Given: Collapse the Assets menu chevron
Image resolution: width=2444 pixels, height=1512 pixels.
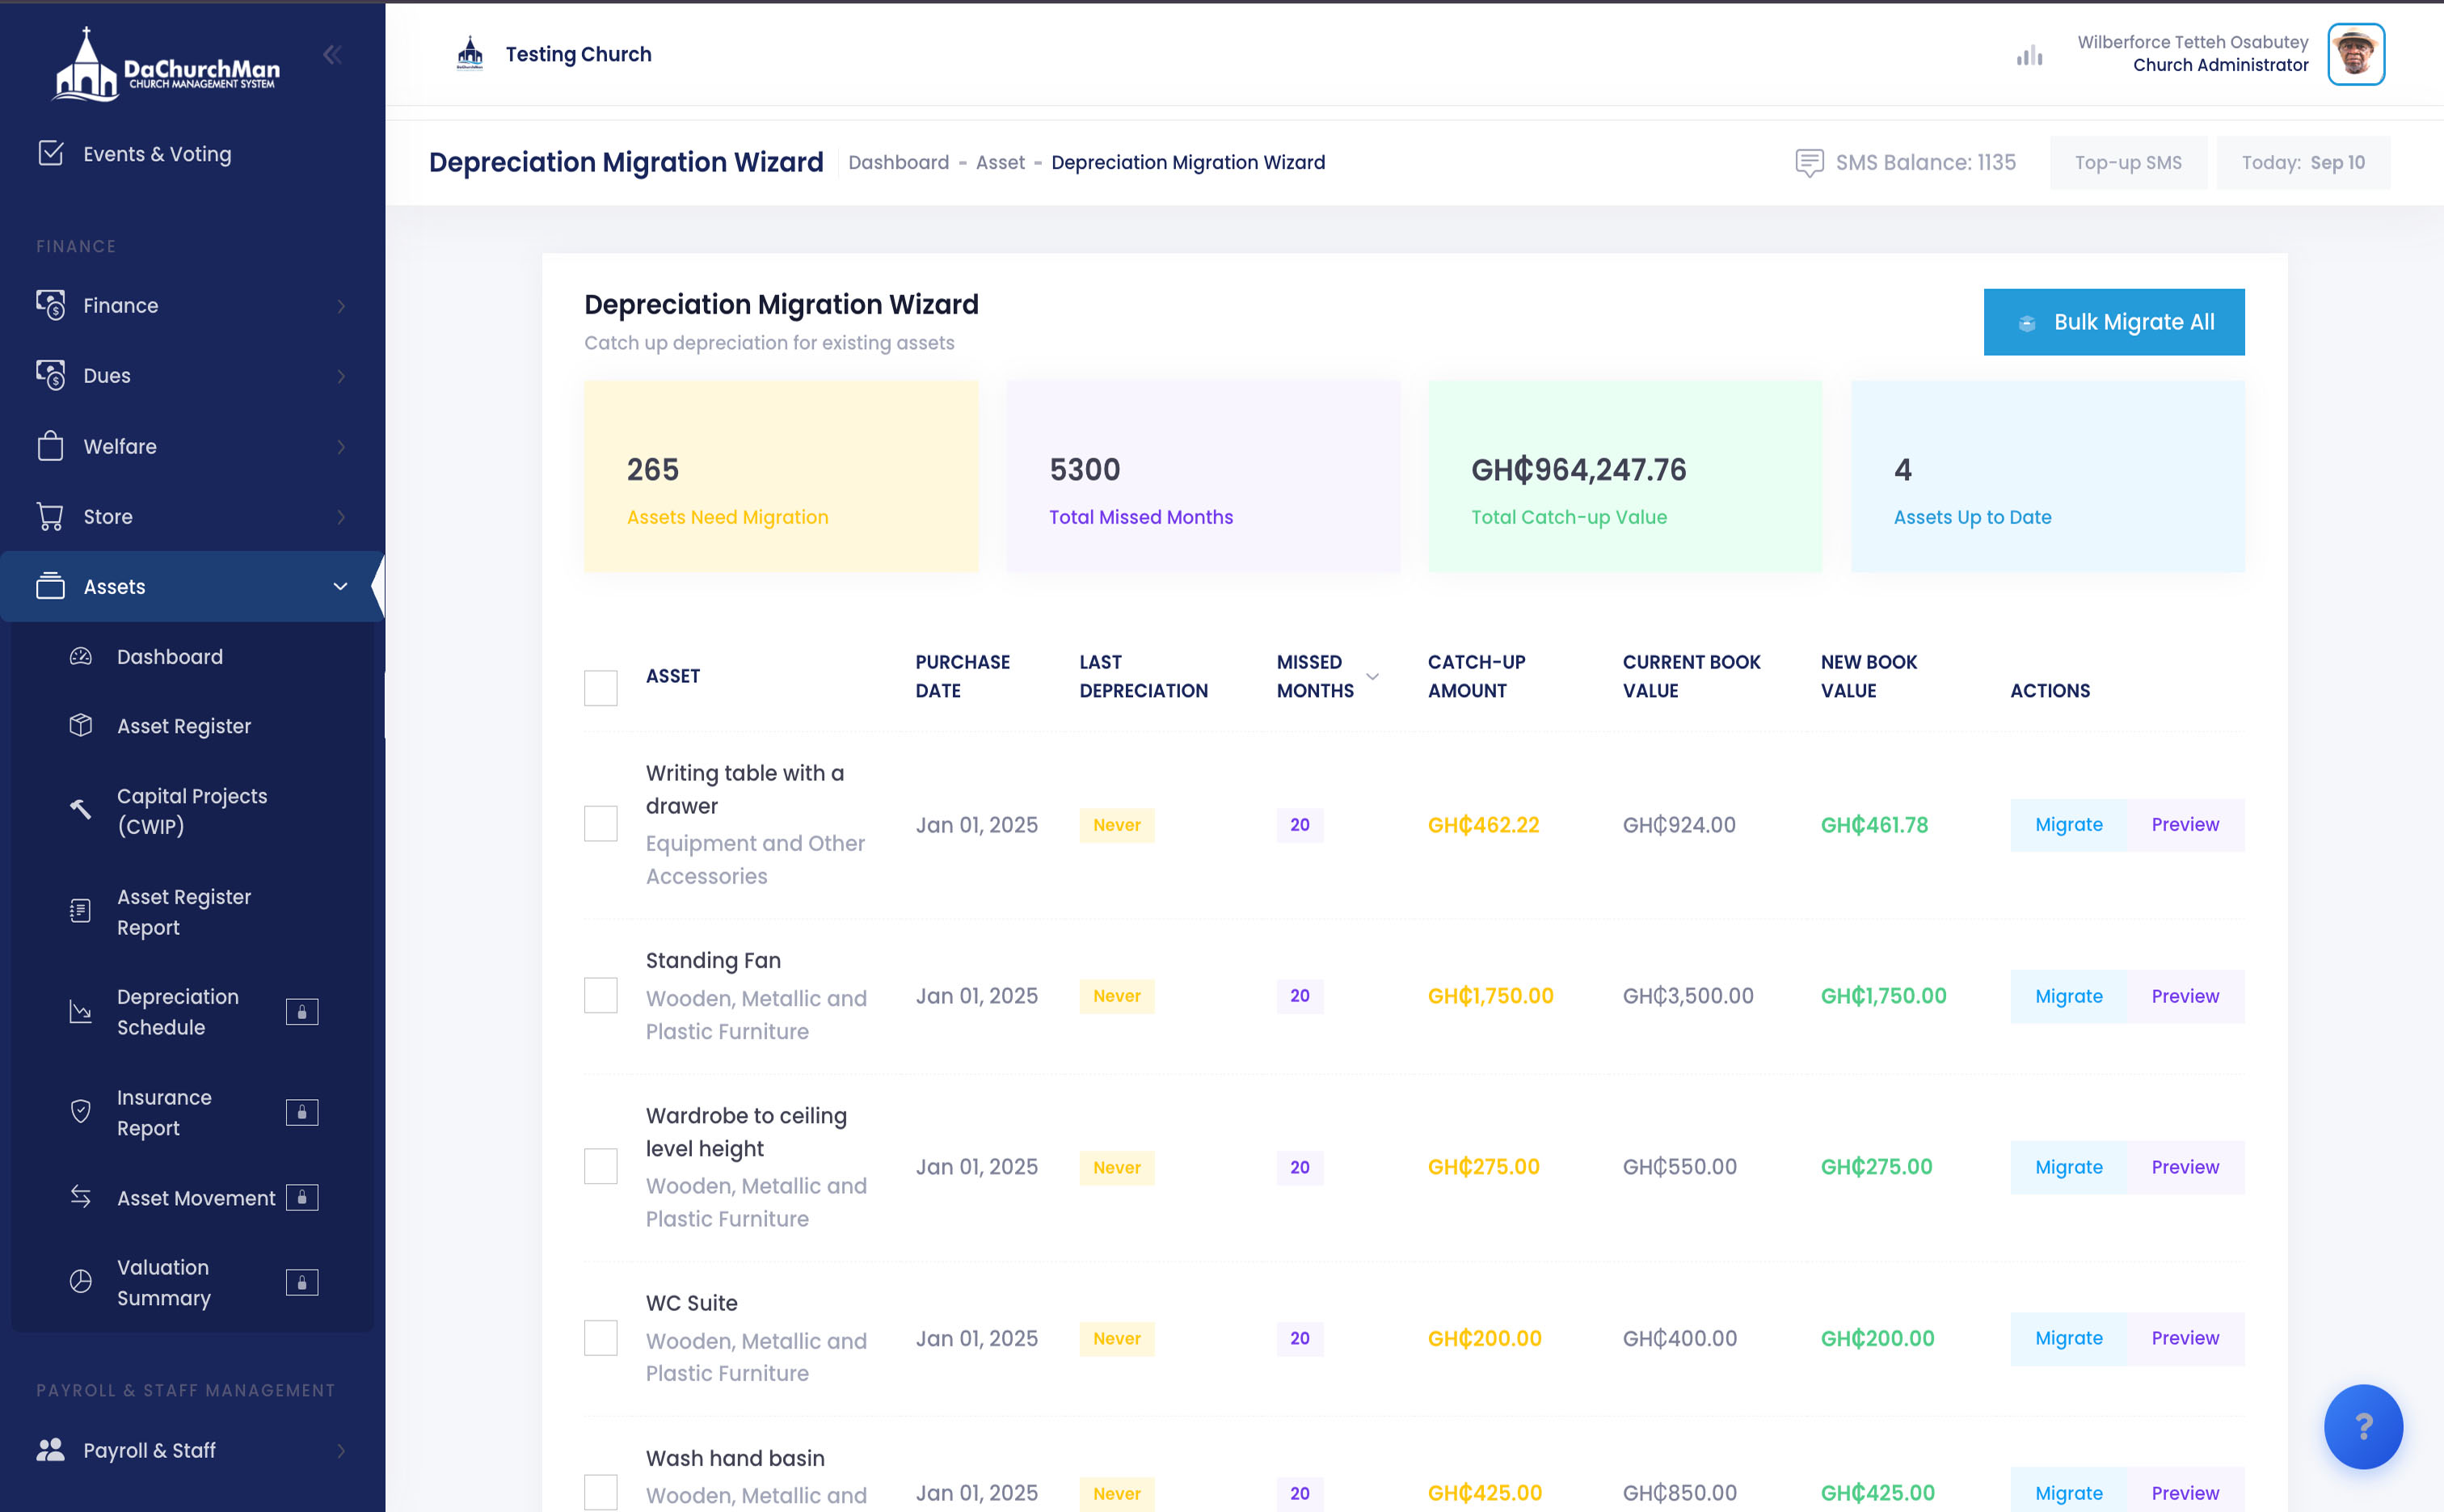Looking at the screenshot, I should (x=341, y=586).
